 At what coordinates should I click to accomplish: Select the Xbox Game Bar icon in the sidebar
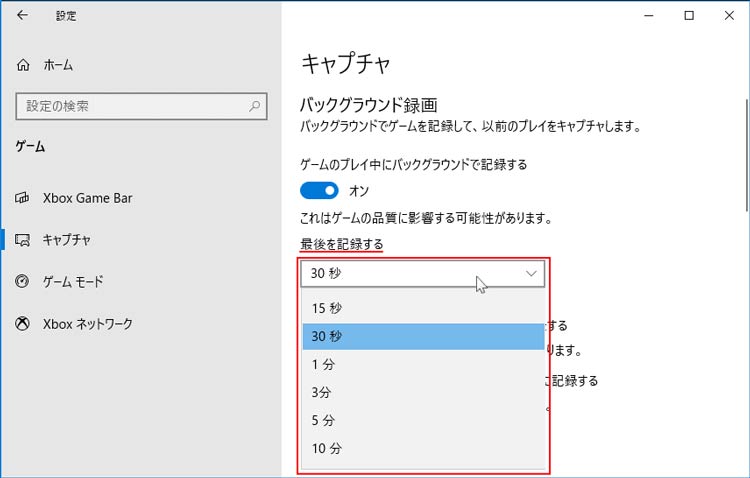(22, 198)
